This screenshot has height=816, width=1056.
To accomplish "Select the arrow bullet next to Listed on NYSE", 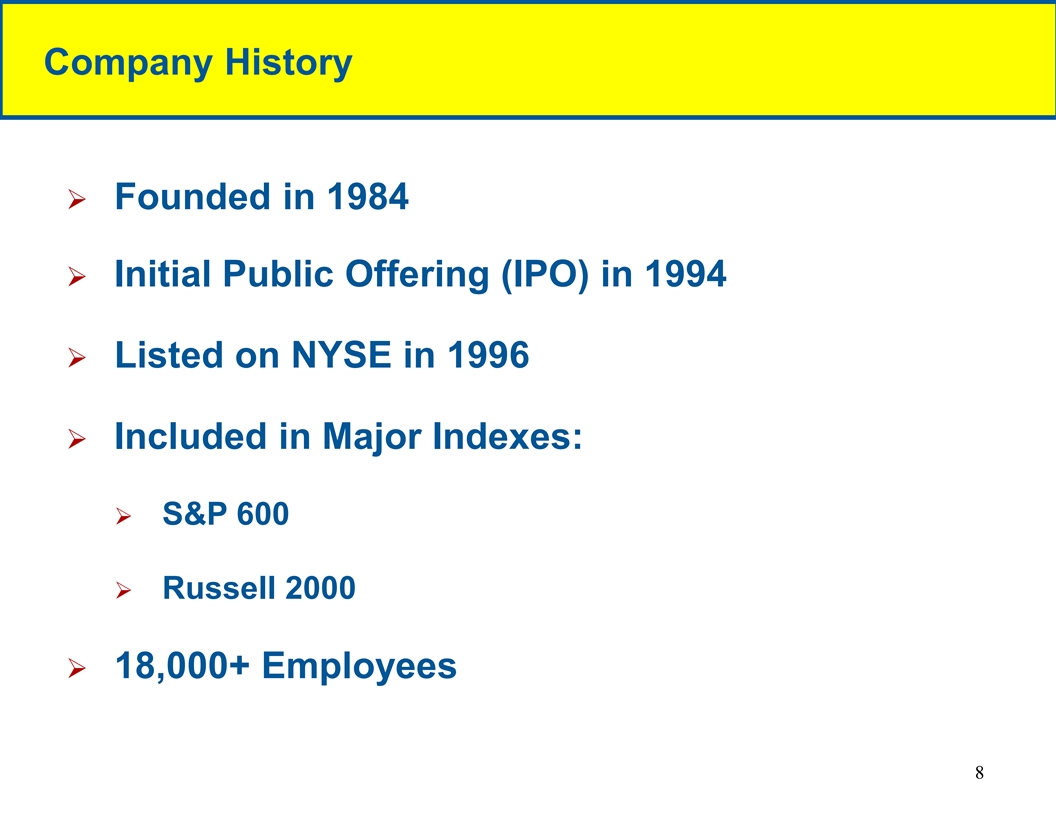I will click(x=73, y=357).
